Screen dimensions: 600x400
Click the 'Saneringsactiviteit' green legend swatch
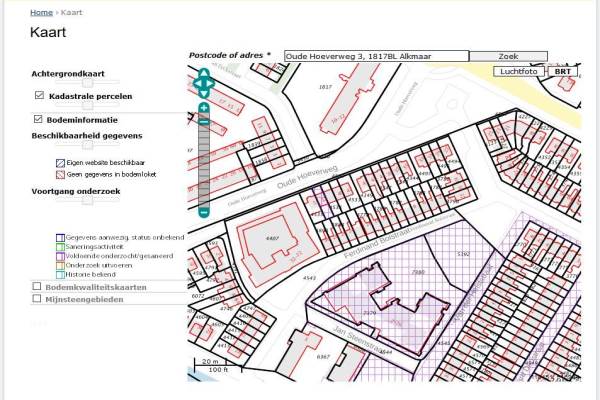[60, 247]
